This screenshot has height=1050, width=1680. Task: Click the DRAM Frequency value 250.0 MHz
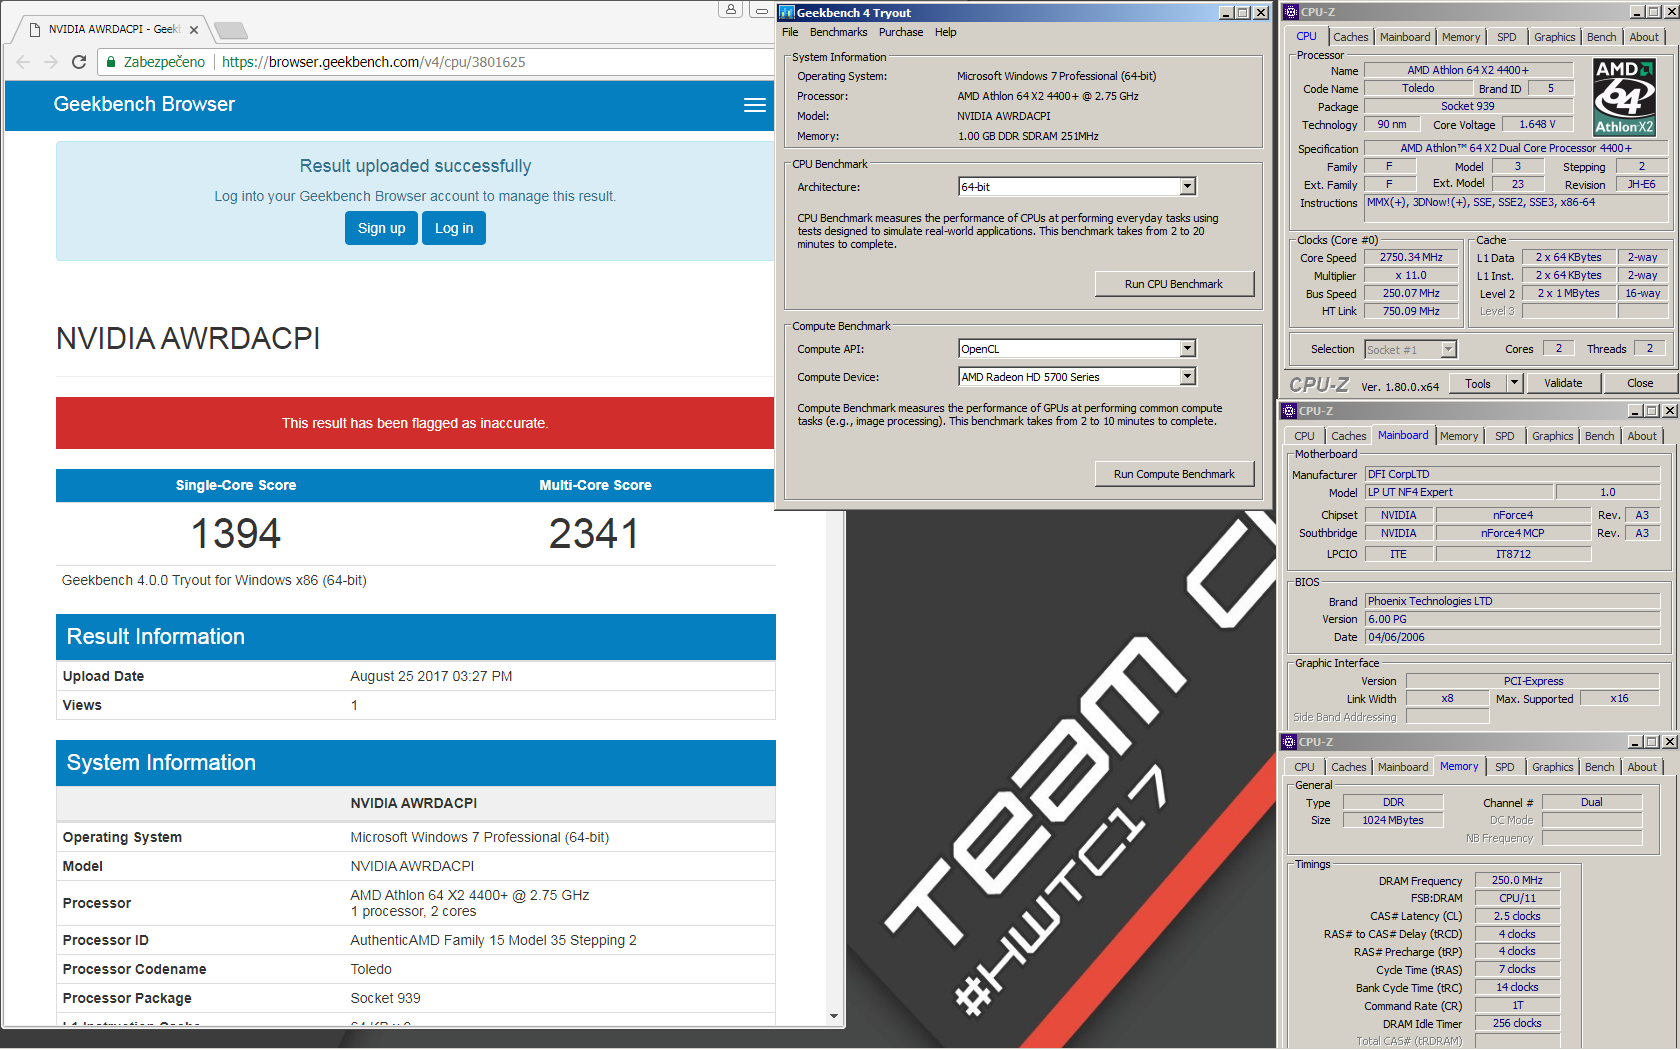(1517, 880)
